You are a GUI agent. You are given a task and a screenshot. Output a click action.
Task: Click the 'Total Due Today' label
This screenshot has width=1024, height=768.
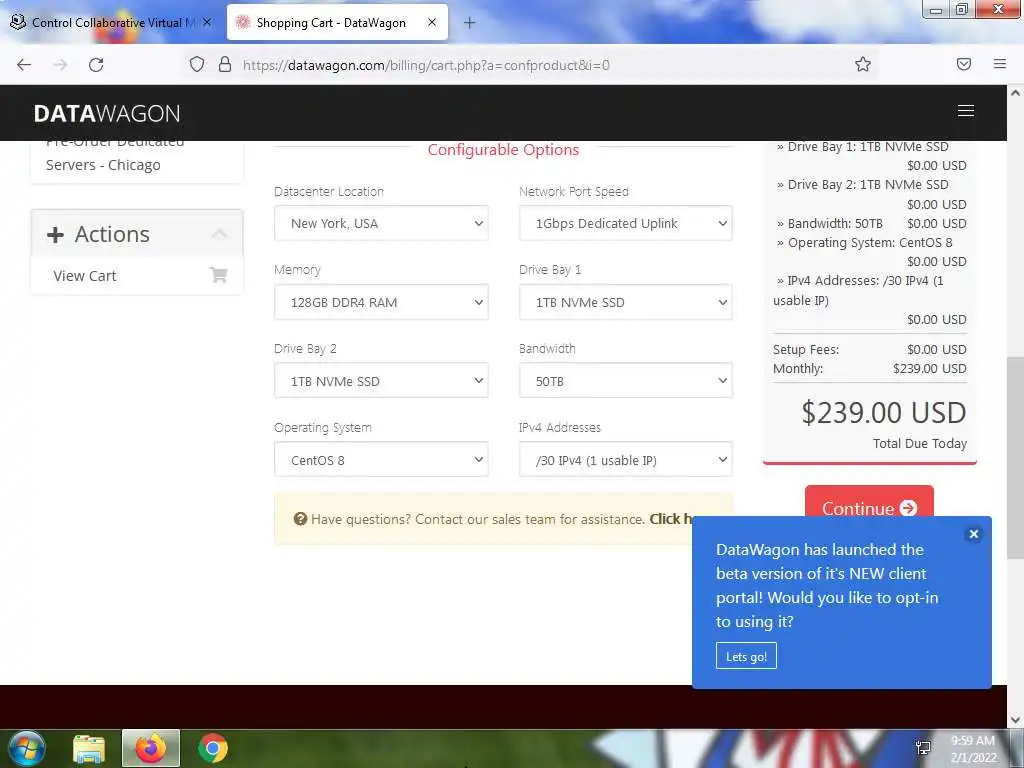tap(920, 443)
